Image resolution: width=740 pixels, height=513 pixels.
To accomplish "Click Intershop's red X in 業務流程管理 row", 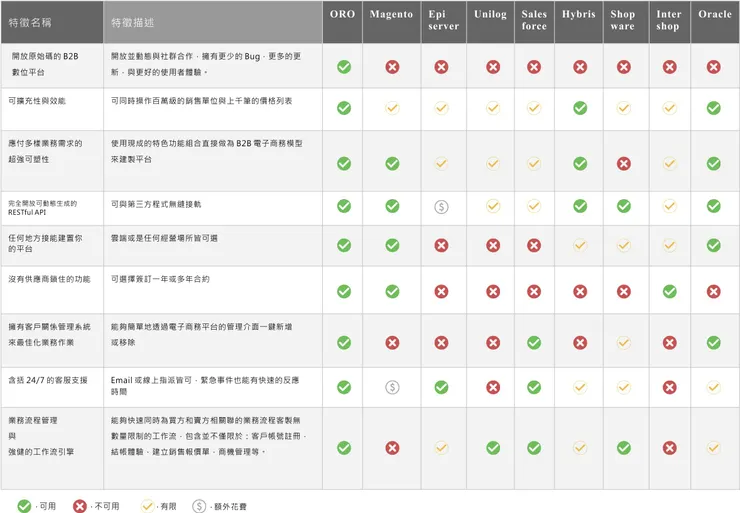I will click(669, 448).
